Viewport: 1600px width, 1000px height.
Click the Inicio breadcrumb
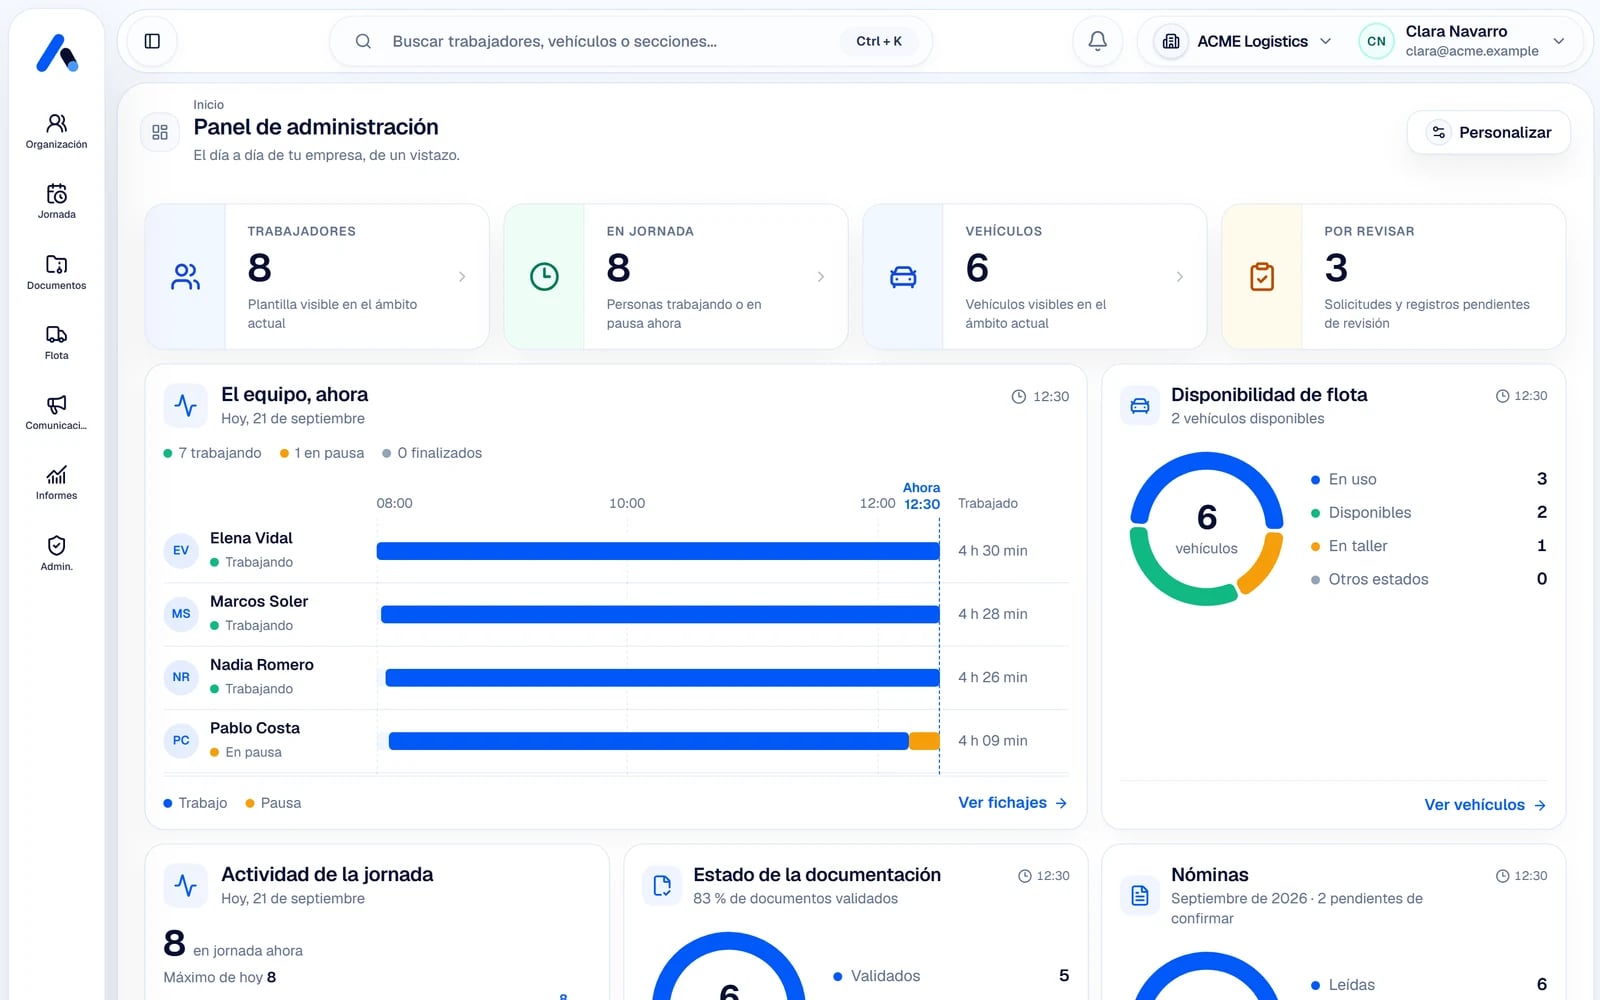pyautogui.click(x=208, y=105)
